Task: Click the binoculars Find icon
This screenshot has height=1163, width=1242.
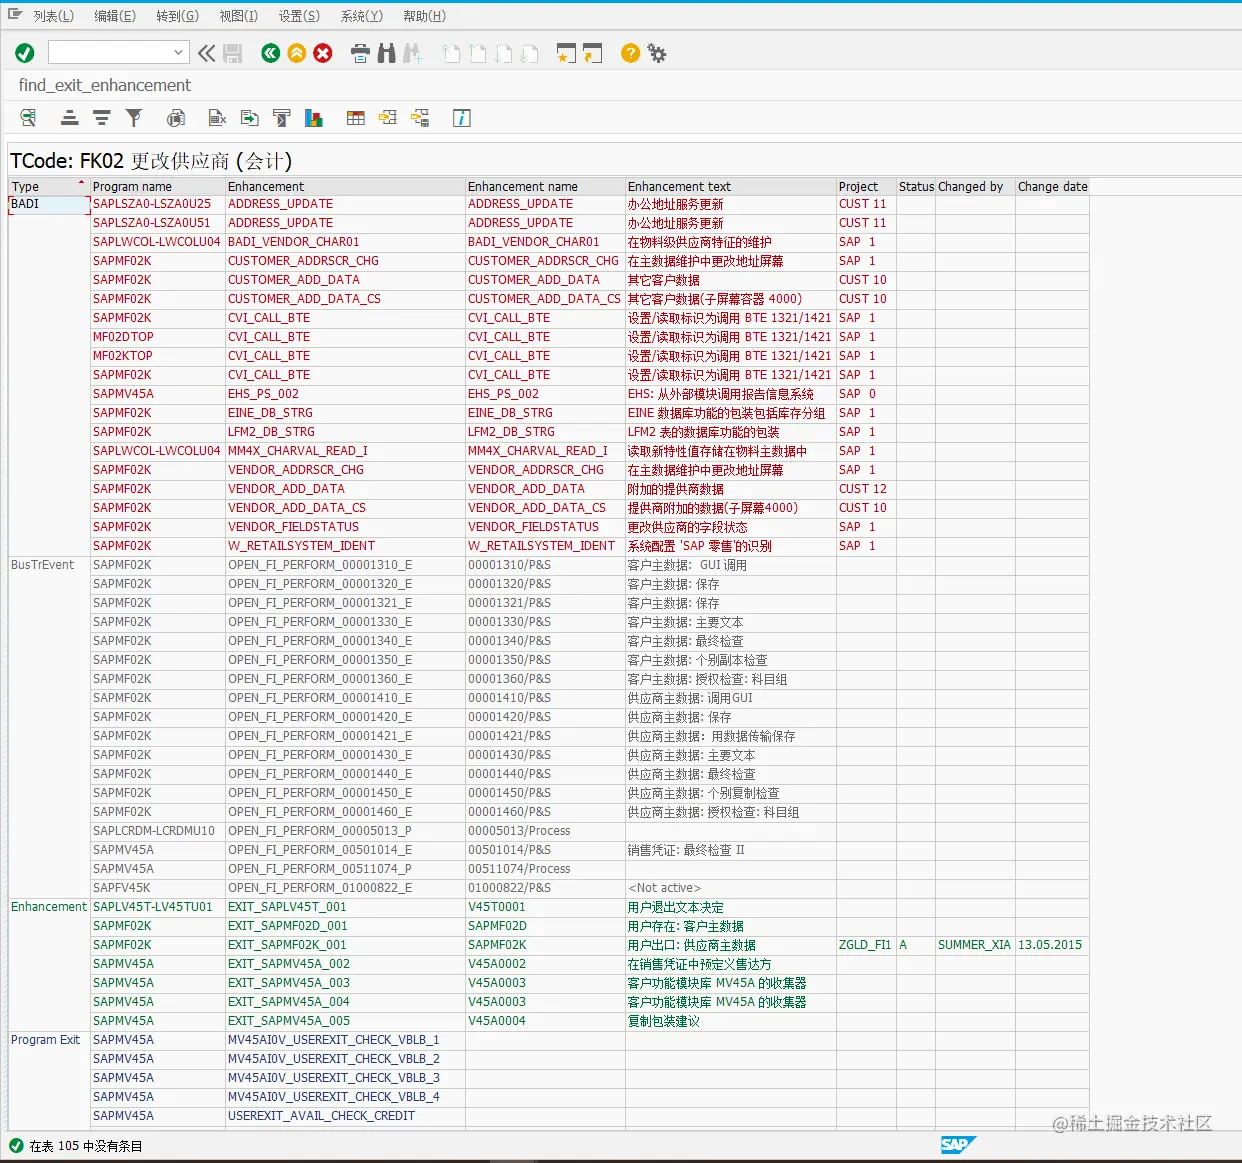Action: point(387,53)
